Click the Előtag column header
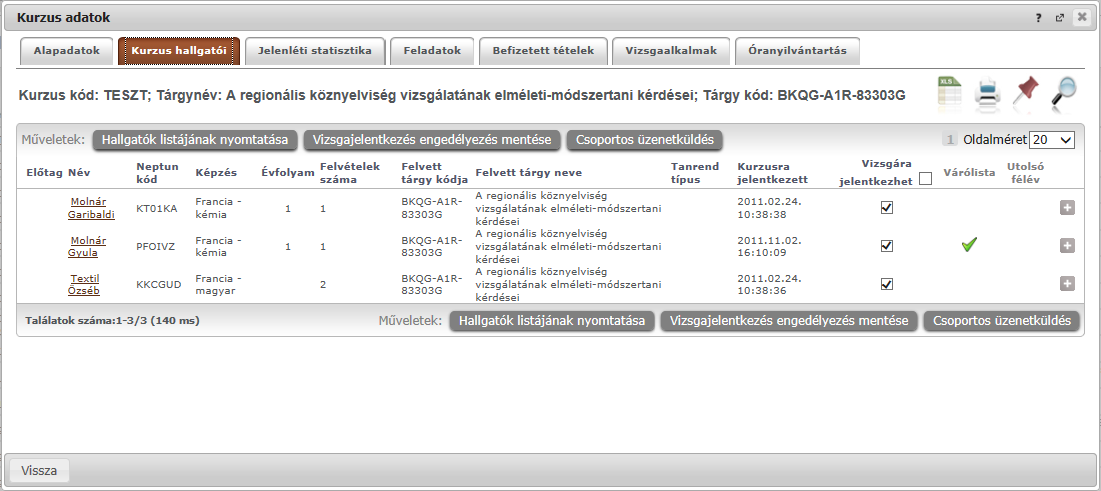Image resolution: width=1101 pixels, height=491 pixels. pyautogui.click(x=44, y=173)
